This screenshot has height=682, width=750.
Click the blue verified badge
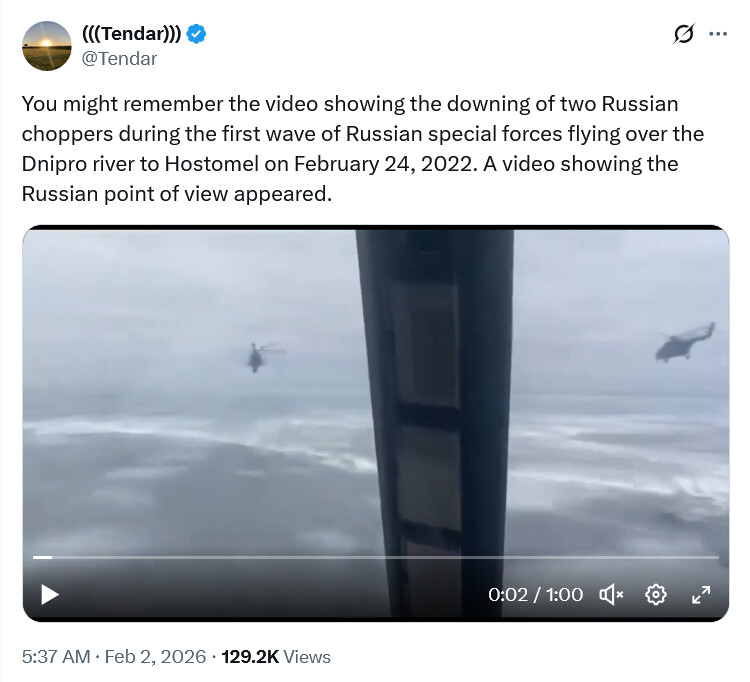(x=198, y=35)
